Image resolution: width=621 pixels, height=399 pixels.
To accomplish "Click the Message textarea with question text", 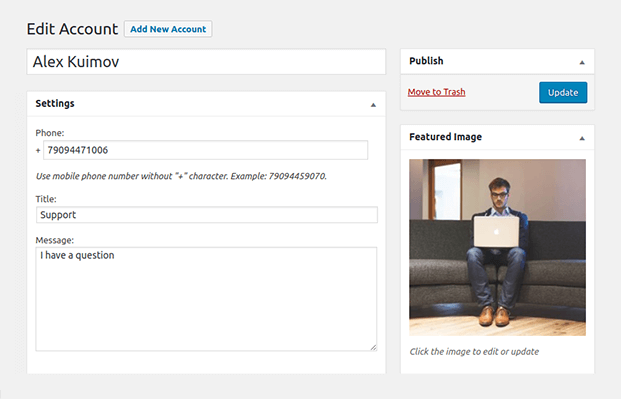I will (x=206, y=299).
